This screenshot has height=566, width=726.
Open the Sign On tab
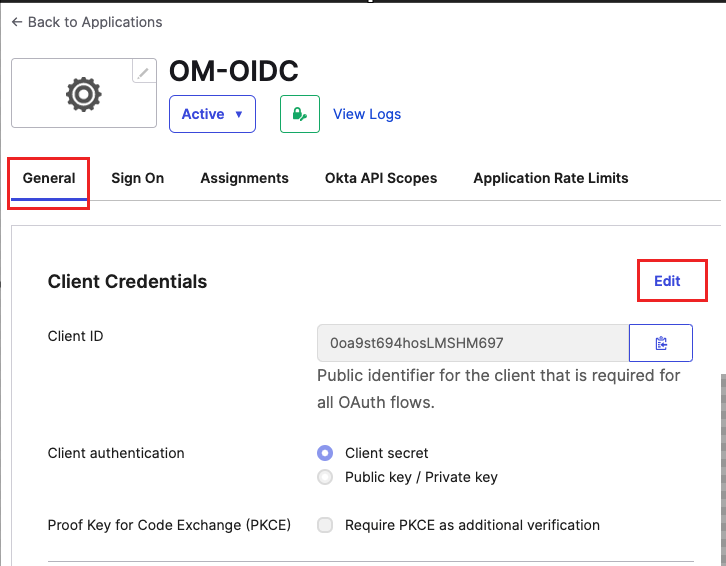(x=138, y=178)
